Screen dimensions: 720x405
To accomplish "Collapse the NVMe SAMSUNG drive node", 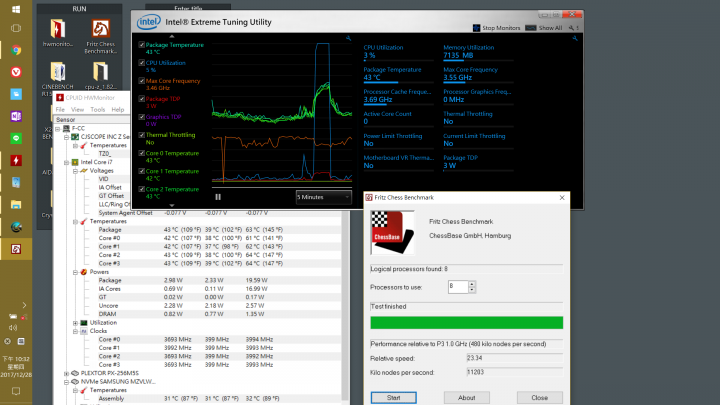I will [x=67, y=382].
